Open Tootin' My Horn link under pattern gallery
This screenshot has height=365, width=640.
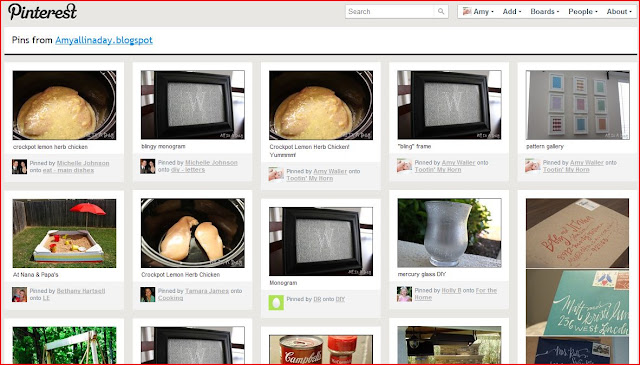[x=566, y=170]
